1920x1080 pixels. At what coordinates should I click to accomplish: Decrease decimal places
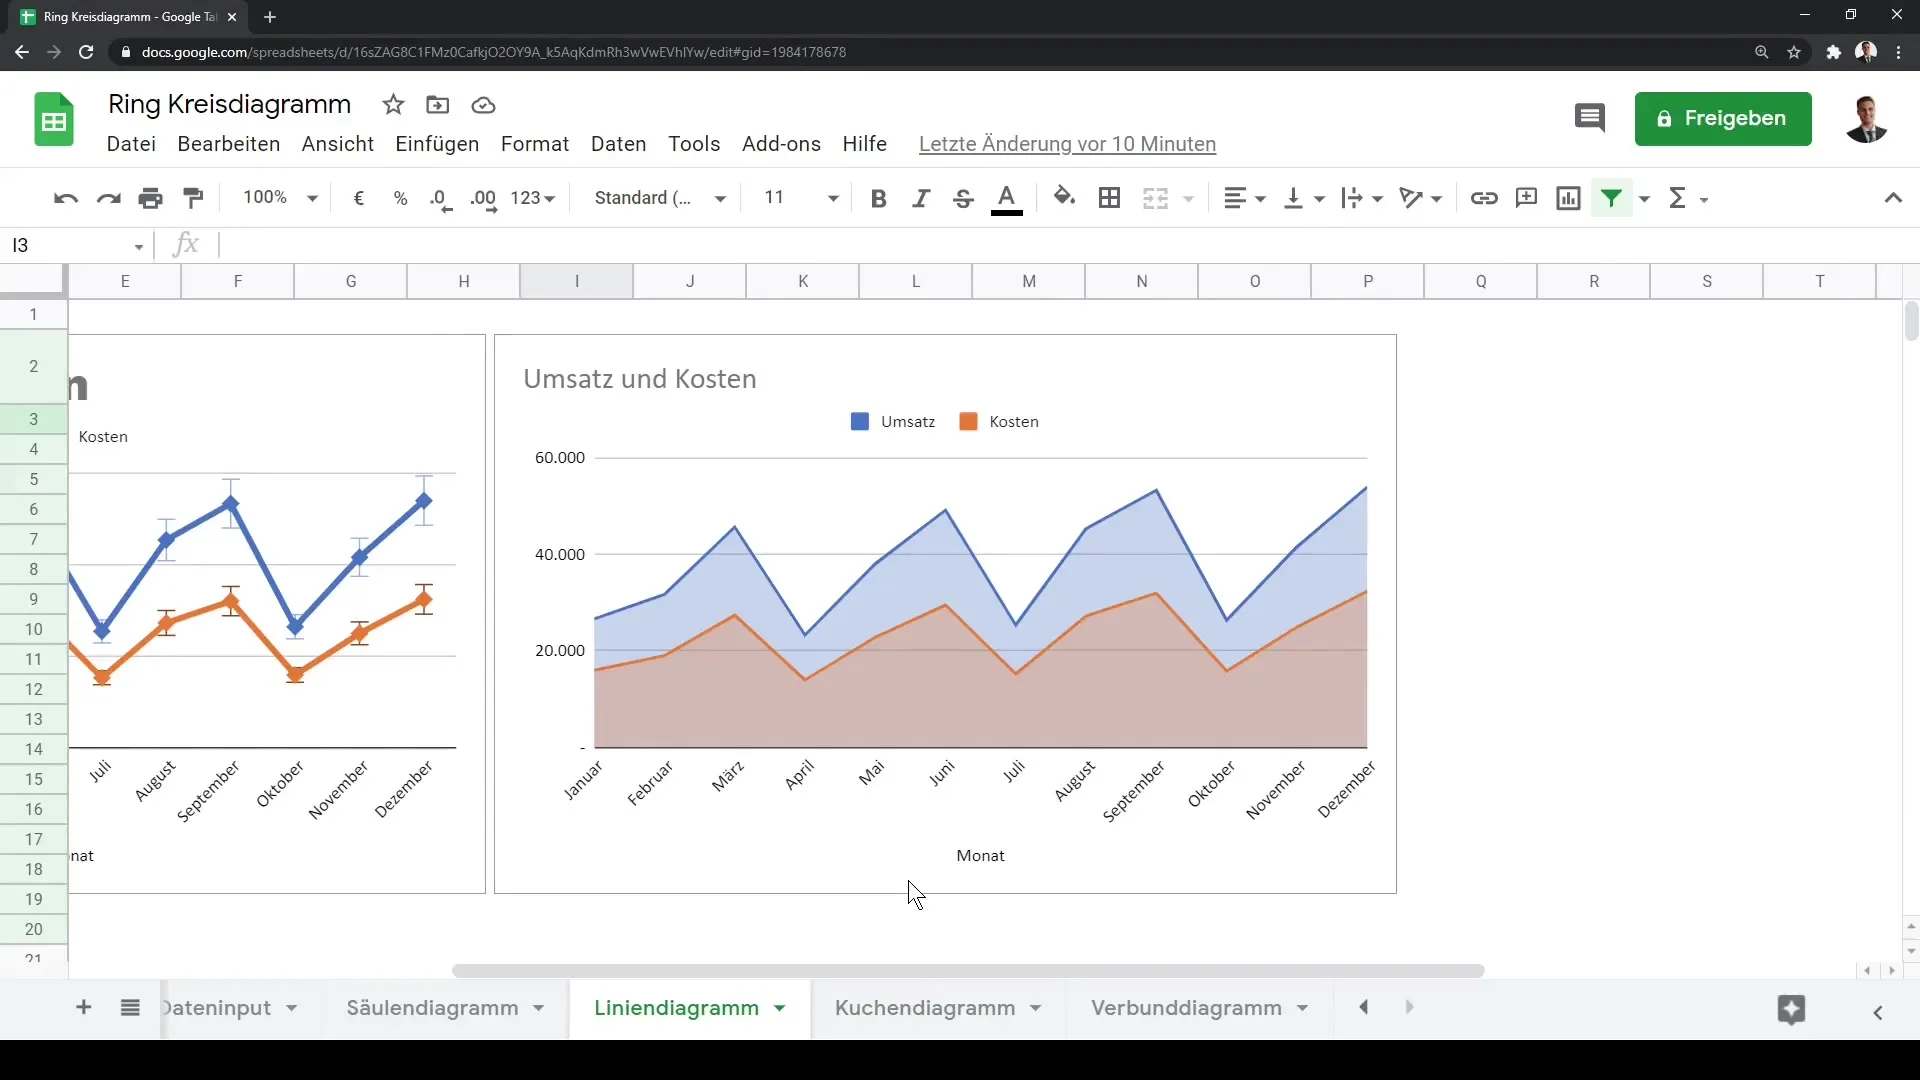(x=441, y=199)
